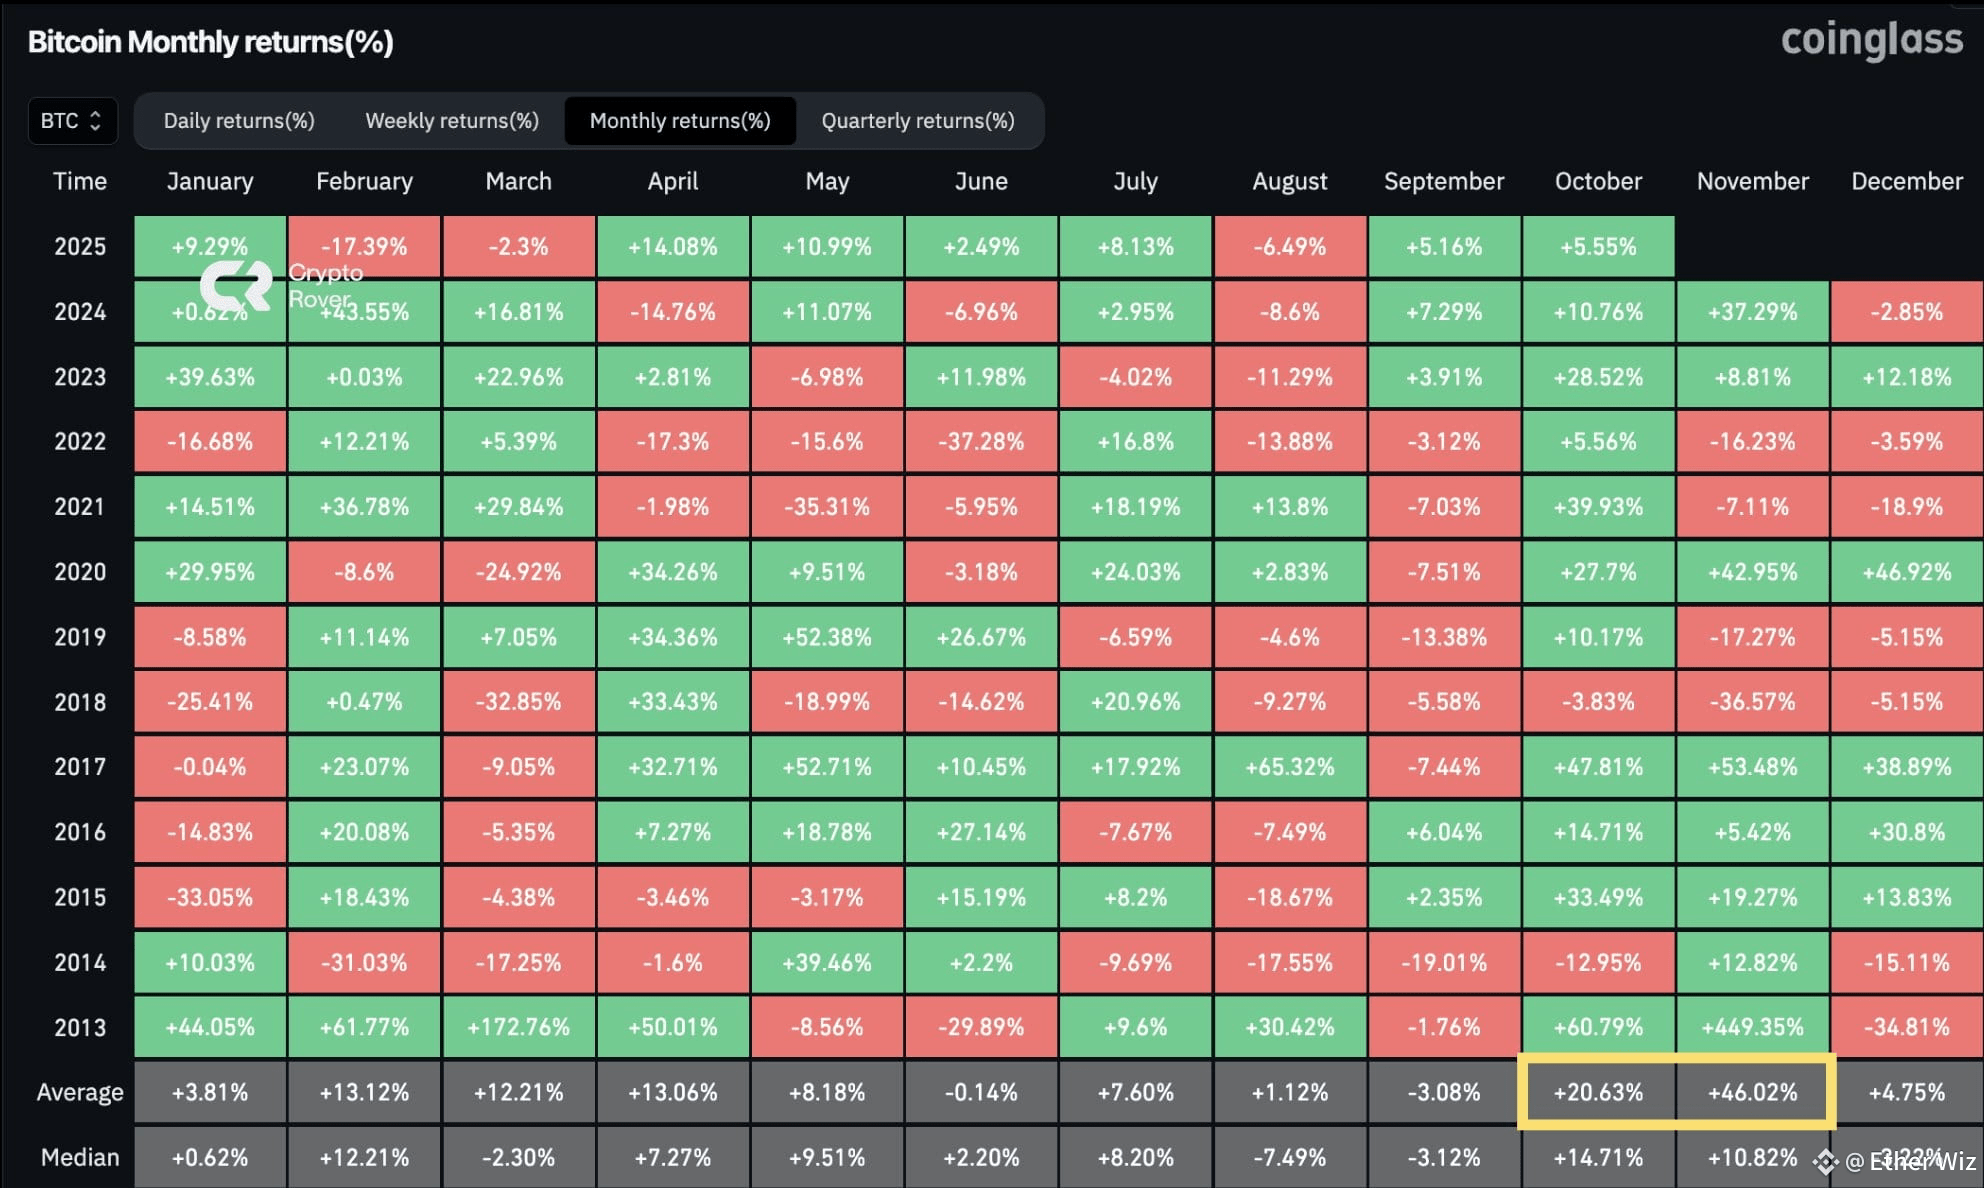Image resolution: width=1984 pixels, height=1188 pixels.
Task: Click the -37.28% June 2022 cell
Action: pyautogui.click(x=981, y=442)
